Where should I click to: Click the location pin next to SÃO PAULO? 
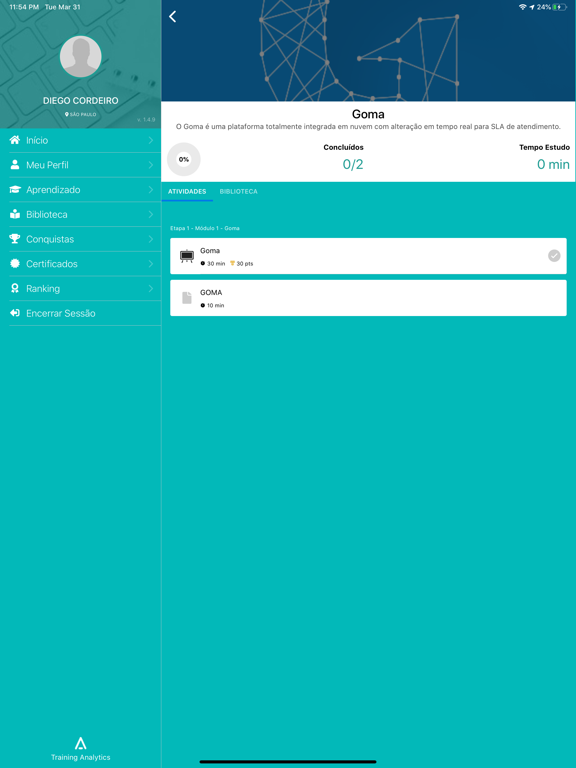coord(67,114)
